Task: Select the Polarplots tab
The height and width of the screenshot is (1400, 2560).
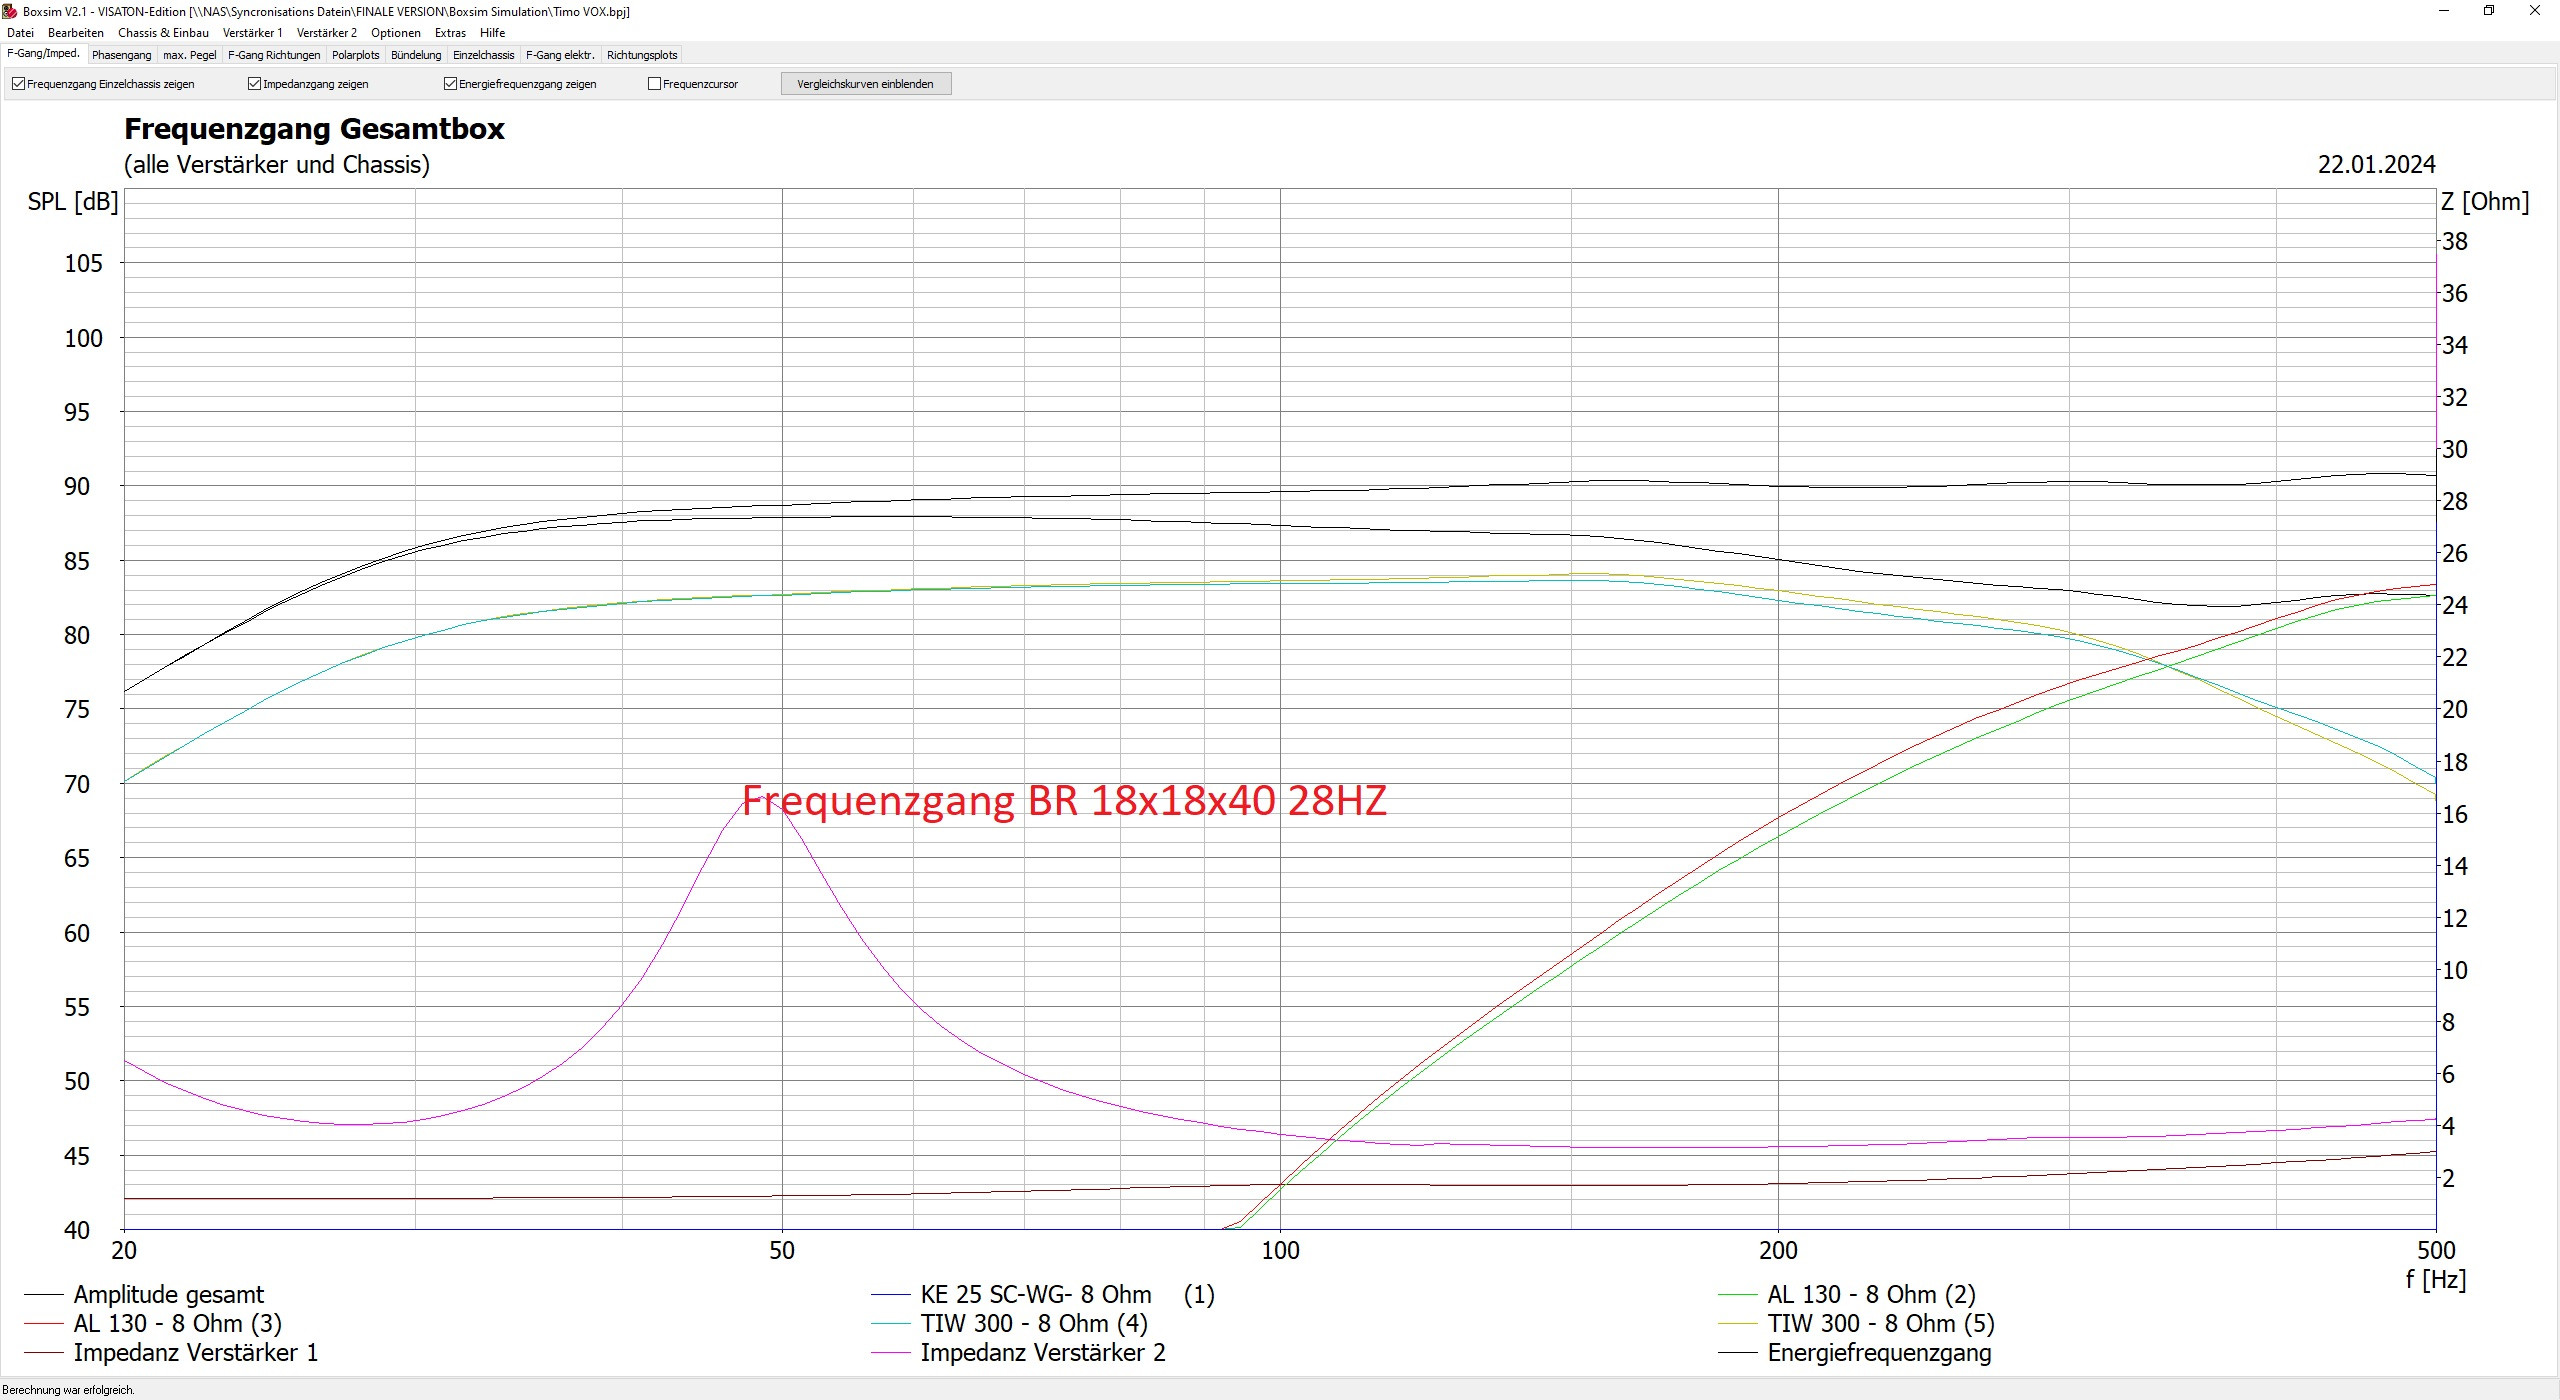Action: 355,55
